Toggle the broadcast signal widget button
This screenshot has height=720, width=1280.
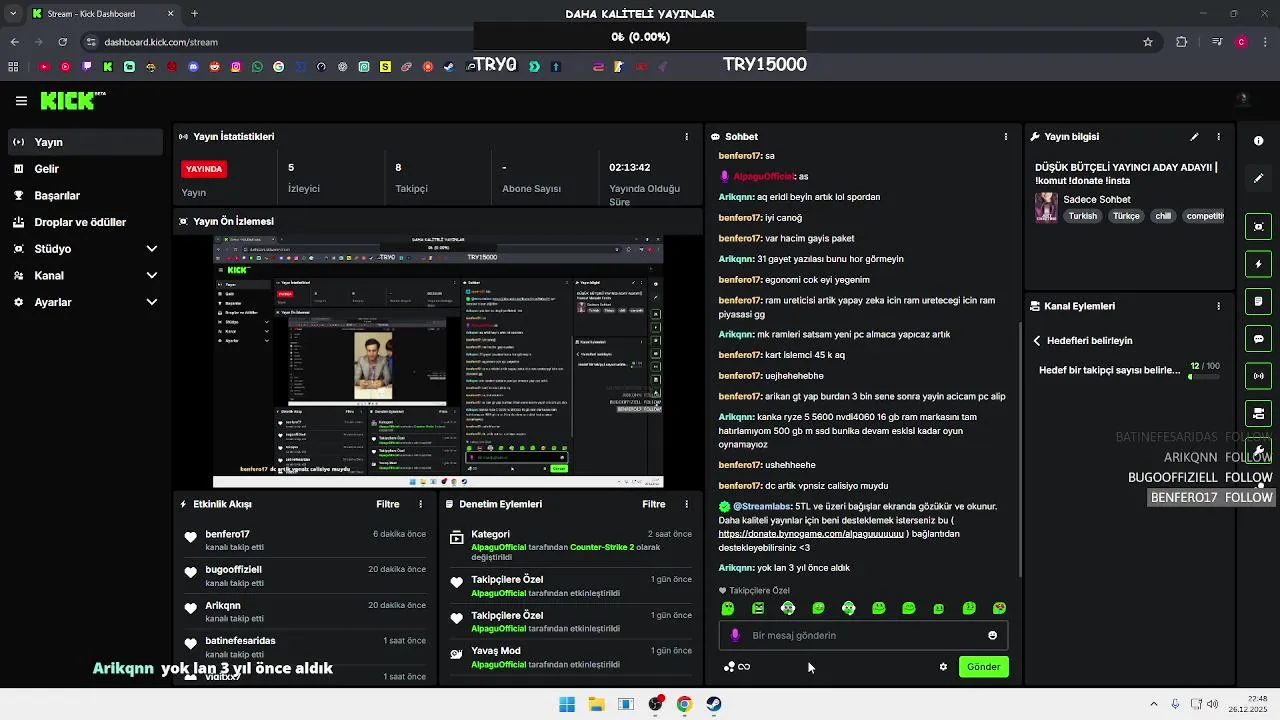[x=1259, y=376]
